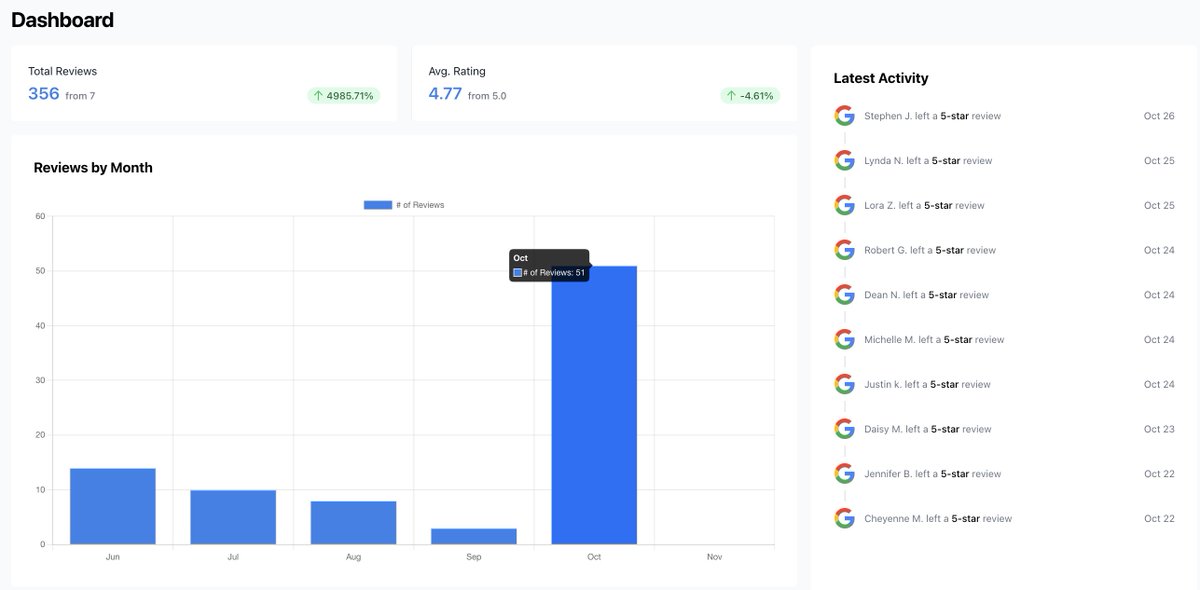Click the '# of Reviews: 51' chart tooltip
The height and width of the screenshot is (590, 1200).
(549, 266)
